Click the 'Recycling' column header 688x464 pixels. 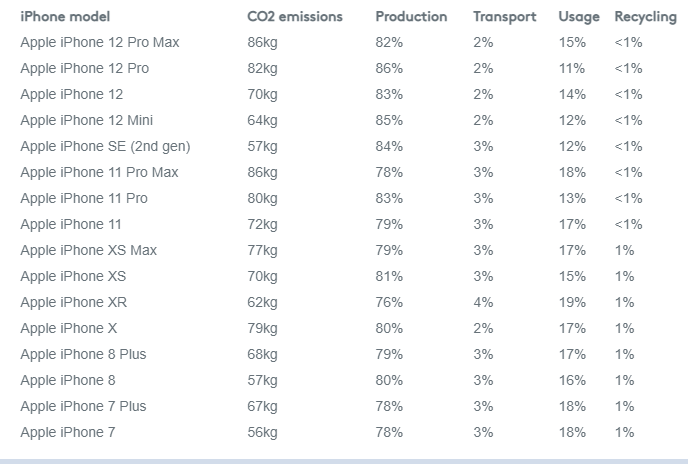point(645,17)
